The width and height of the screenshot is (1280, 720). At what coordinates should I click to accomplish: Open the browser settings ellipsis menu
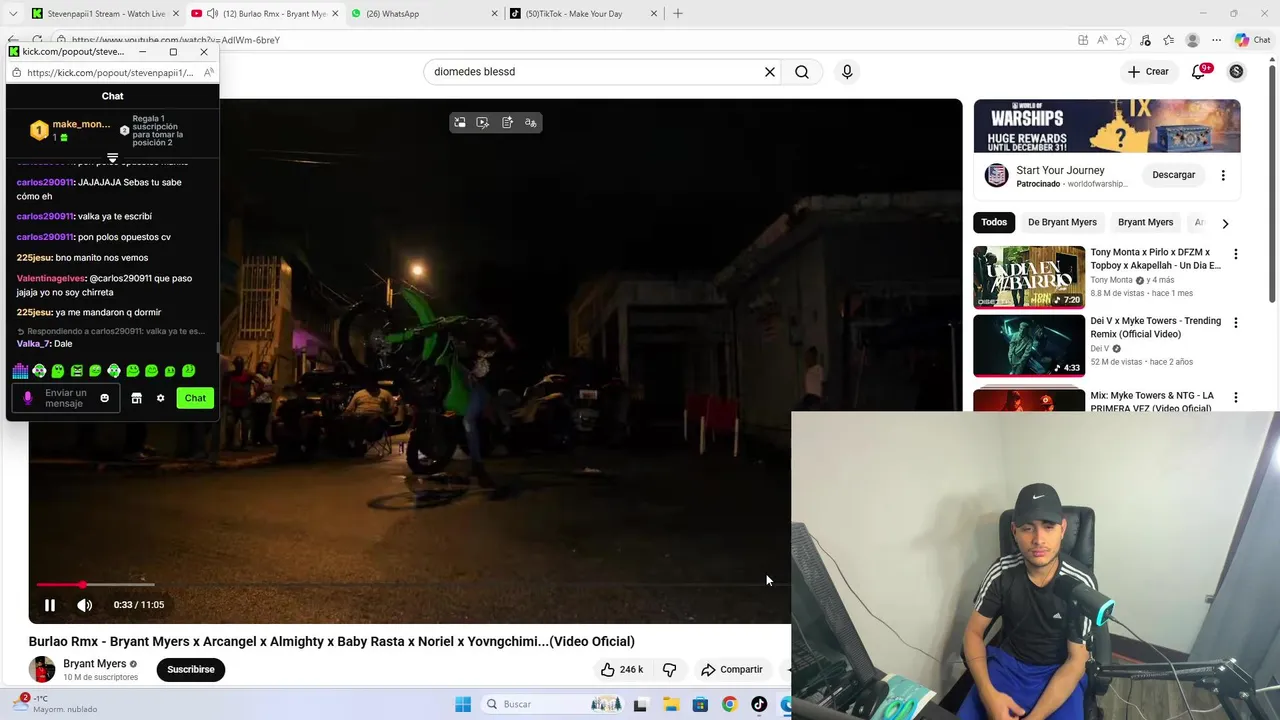[1216, 40]
